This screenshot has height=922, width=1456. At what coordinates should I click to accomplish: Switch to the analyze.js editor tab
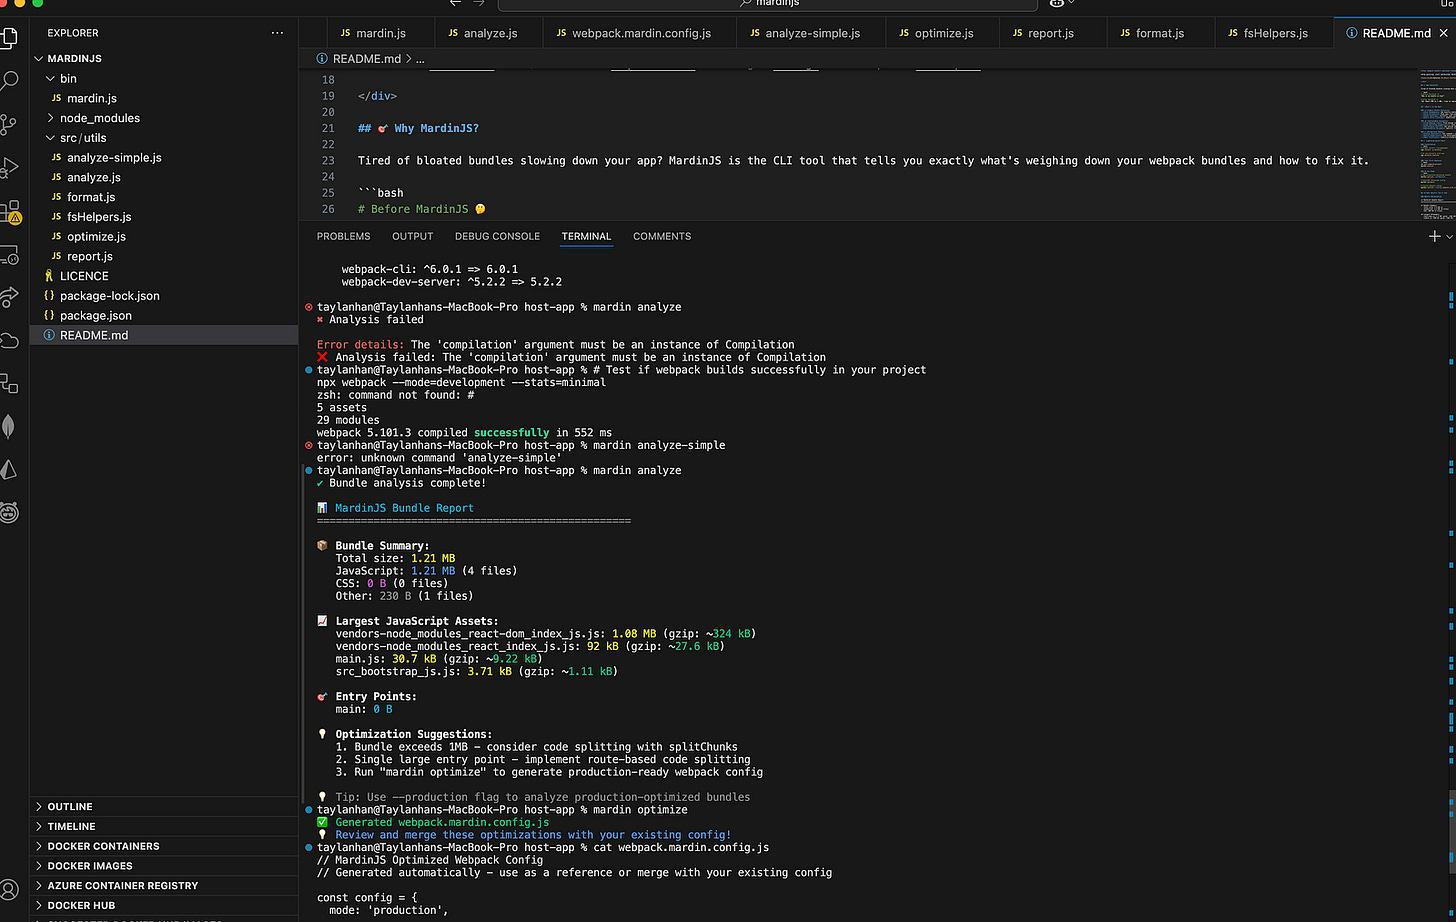pyautogui.click(x=490, y=33)
